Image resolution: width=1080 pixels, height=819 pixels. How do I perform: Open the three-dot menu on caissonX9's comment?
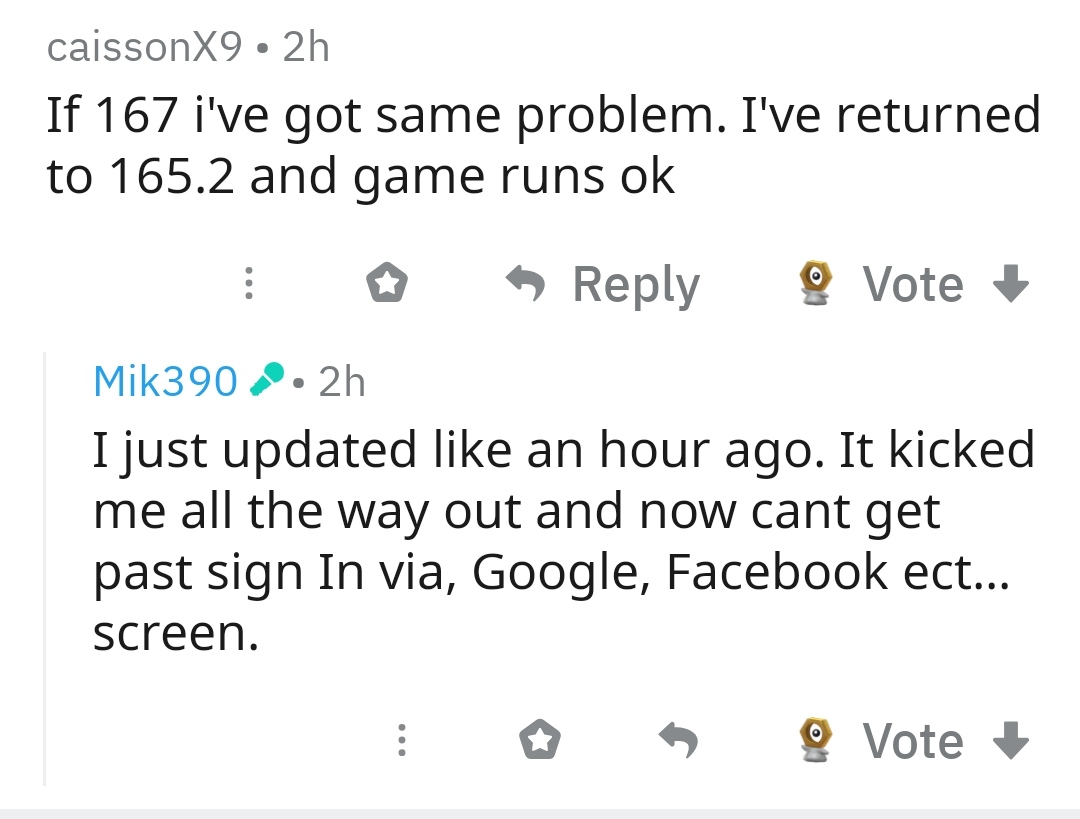tap(249, 285)
